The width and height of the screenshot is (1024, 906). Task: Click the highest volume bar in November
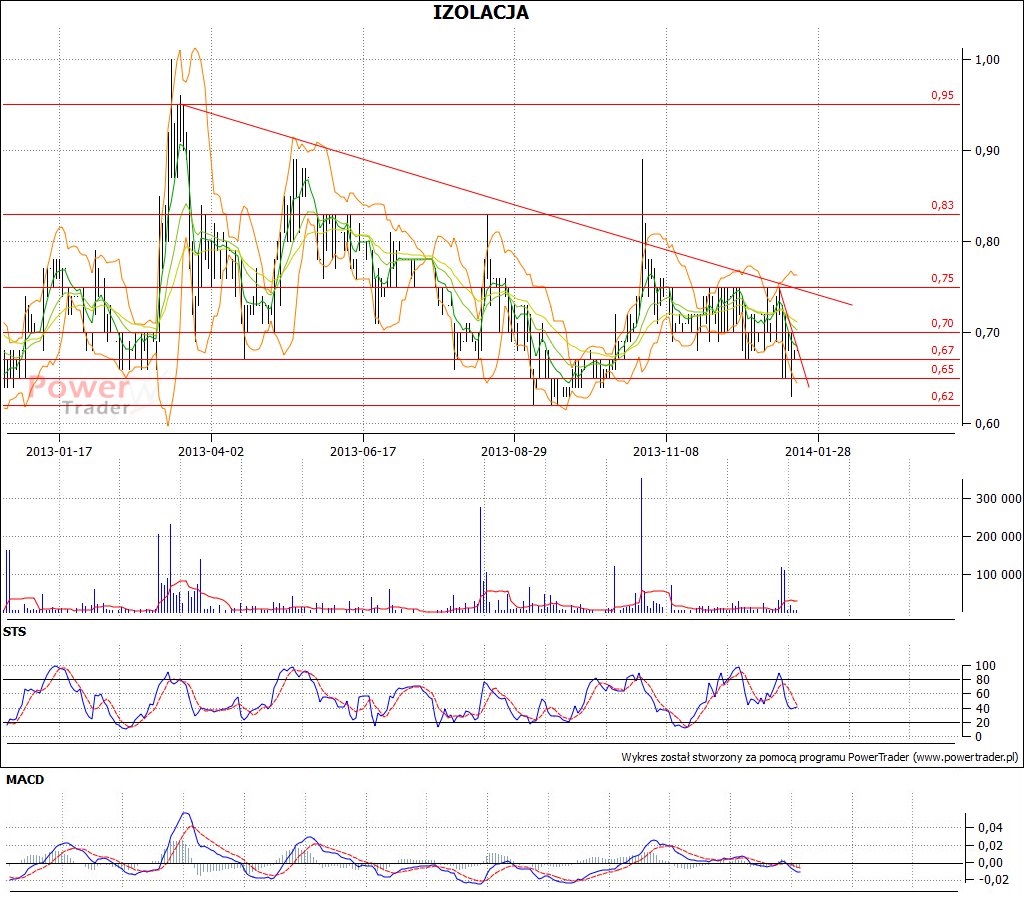click(641, 545)
